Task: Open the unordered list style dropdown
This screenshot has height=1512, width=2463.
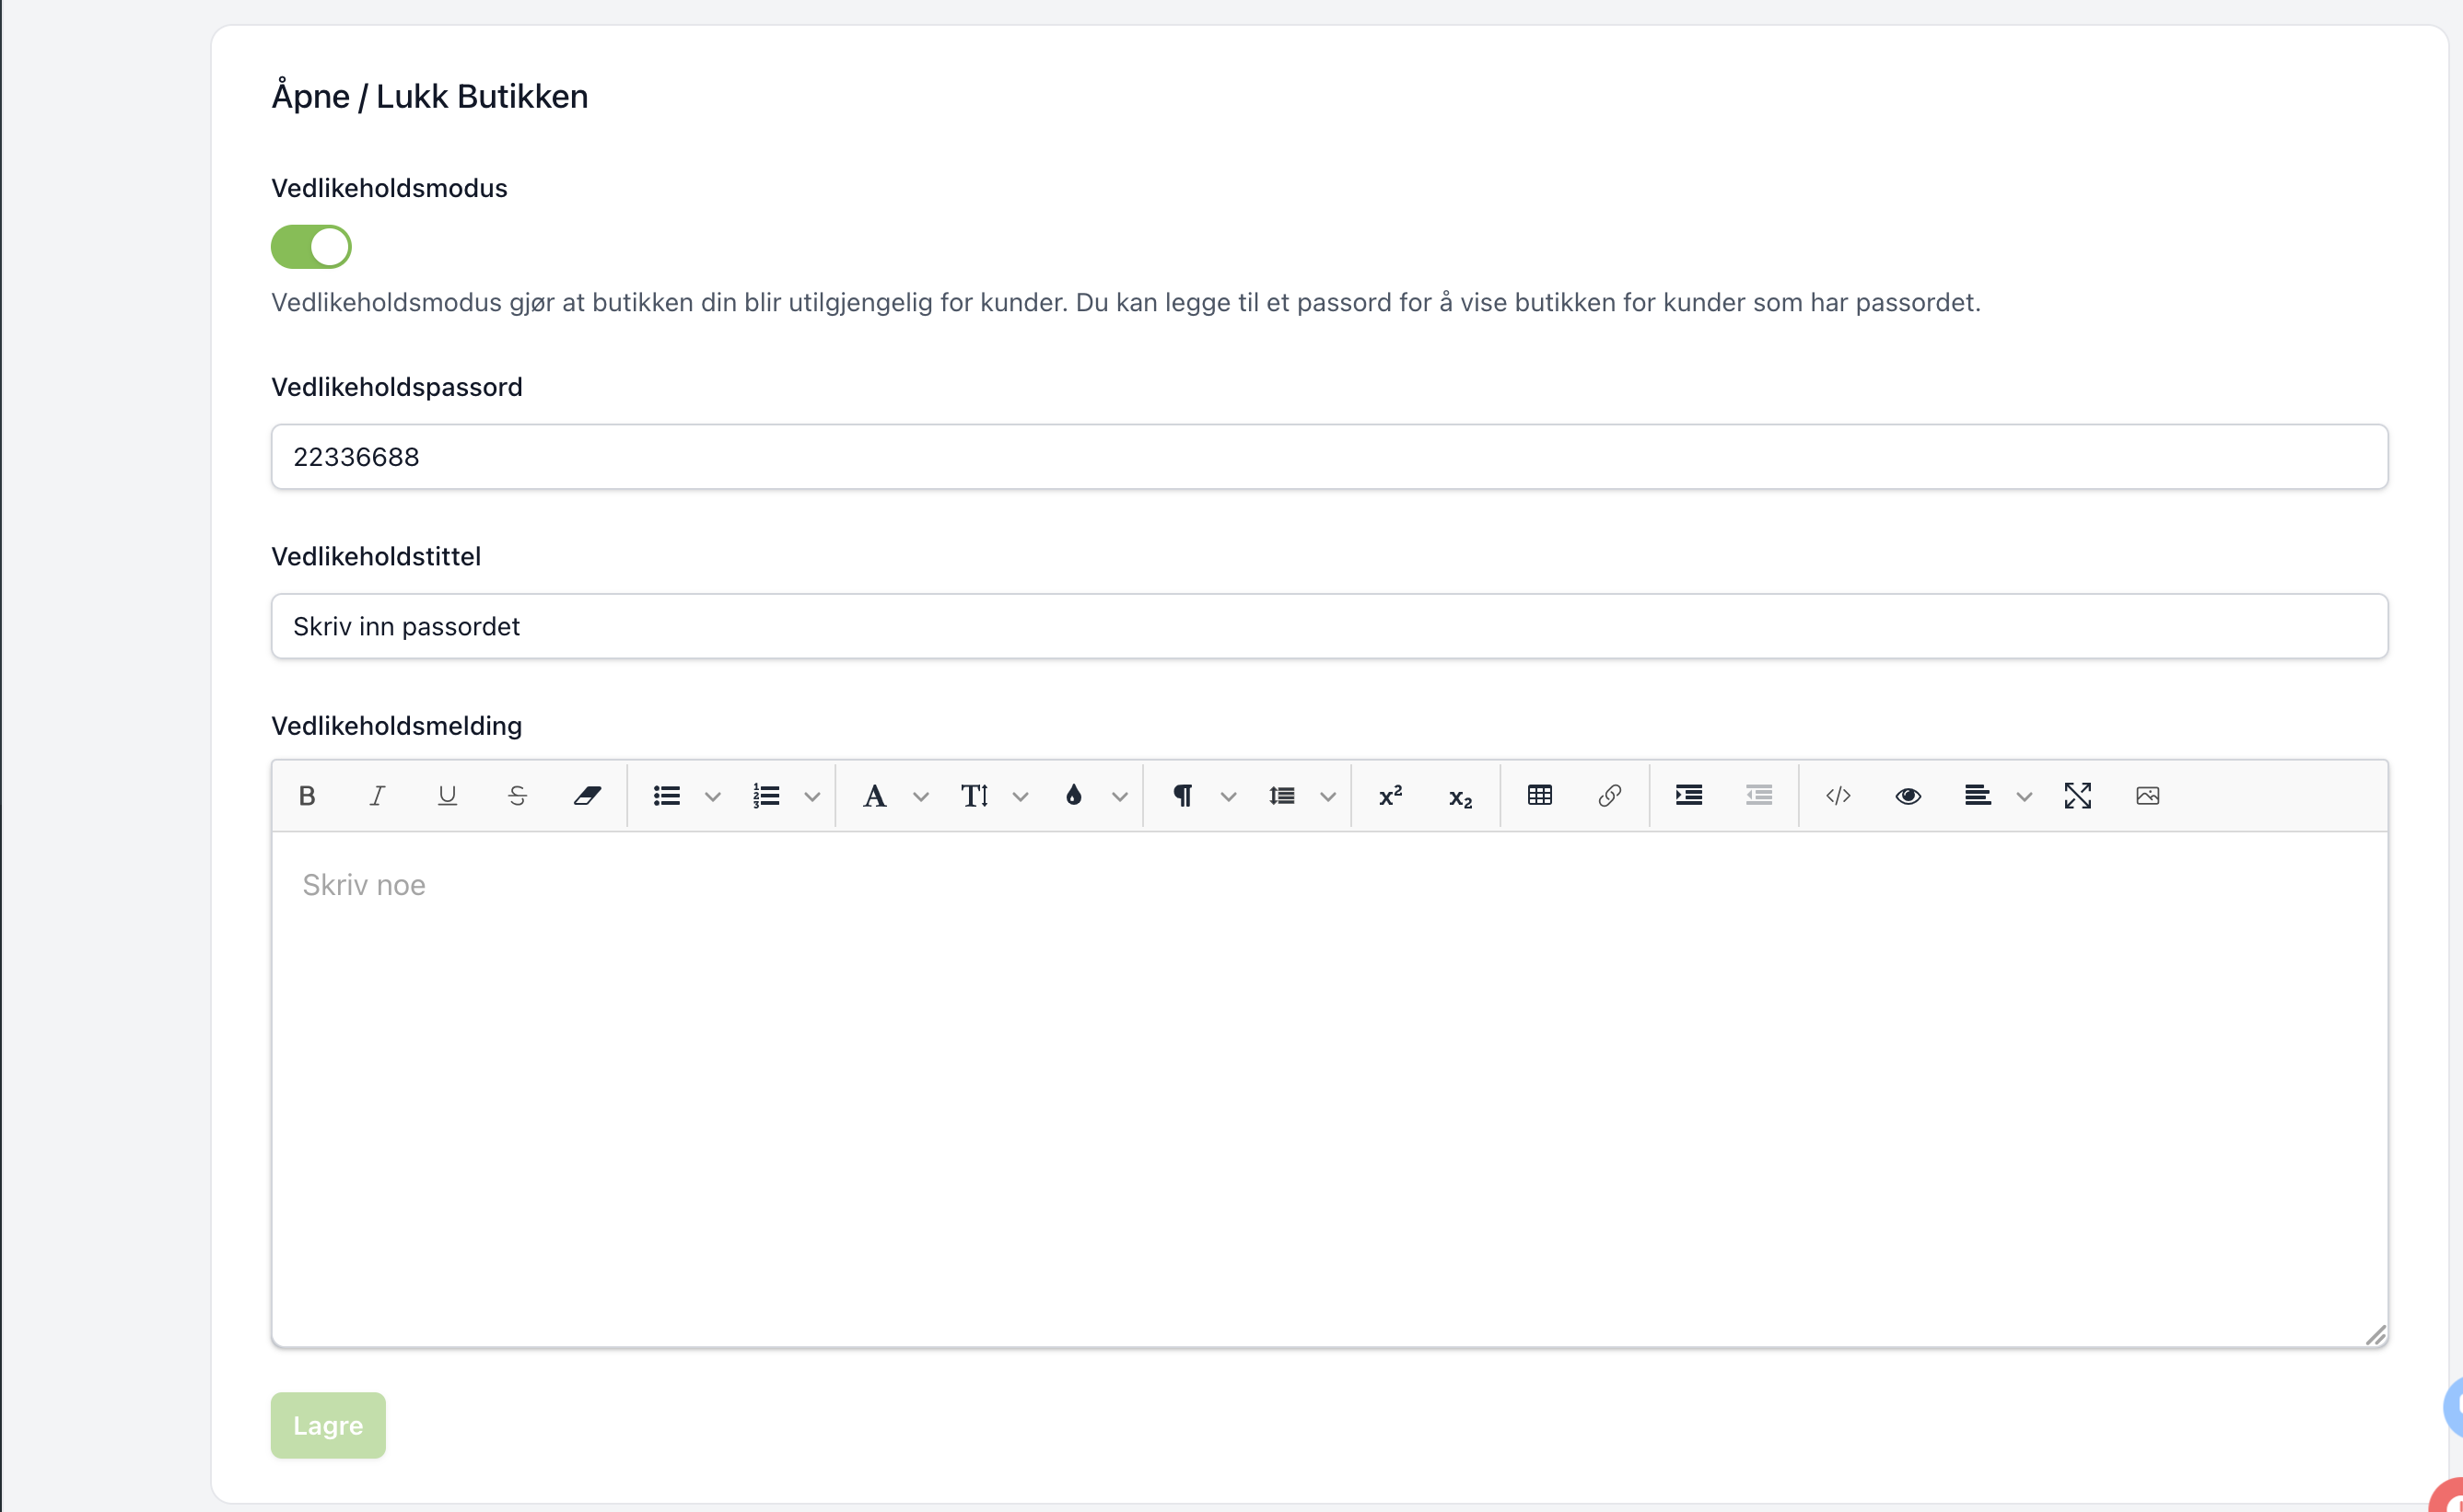Action: pyautogui.click(x=713, y=797)
